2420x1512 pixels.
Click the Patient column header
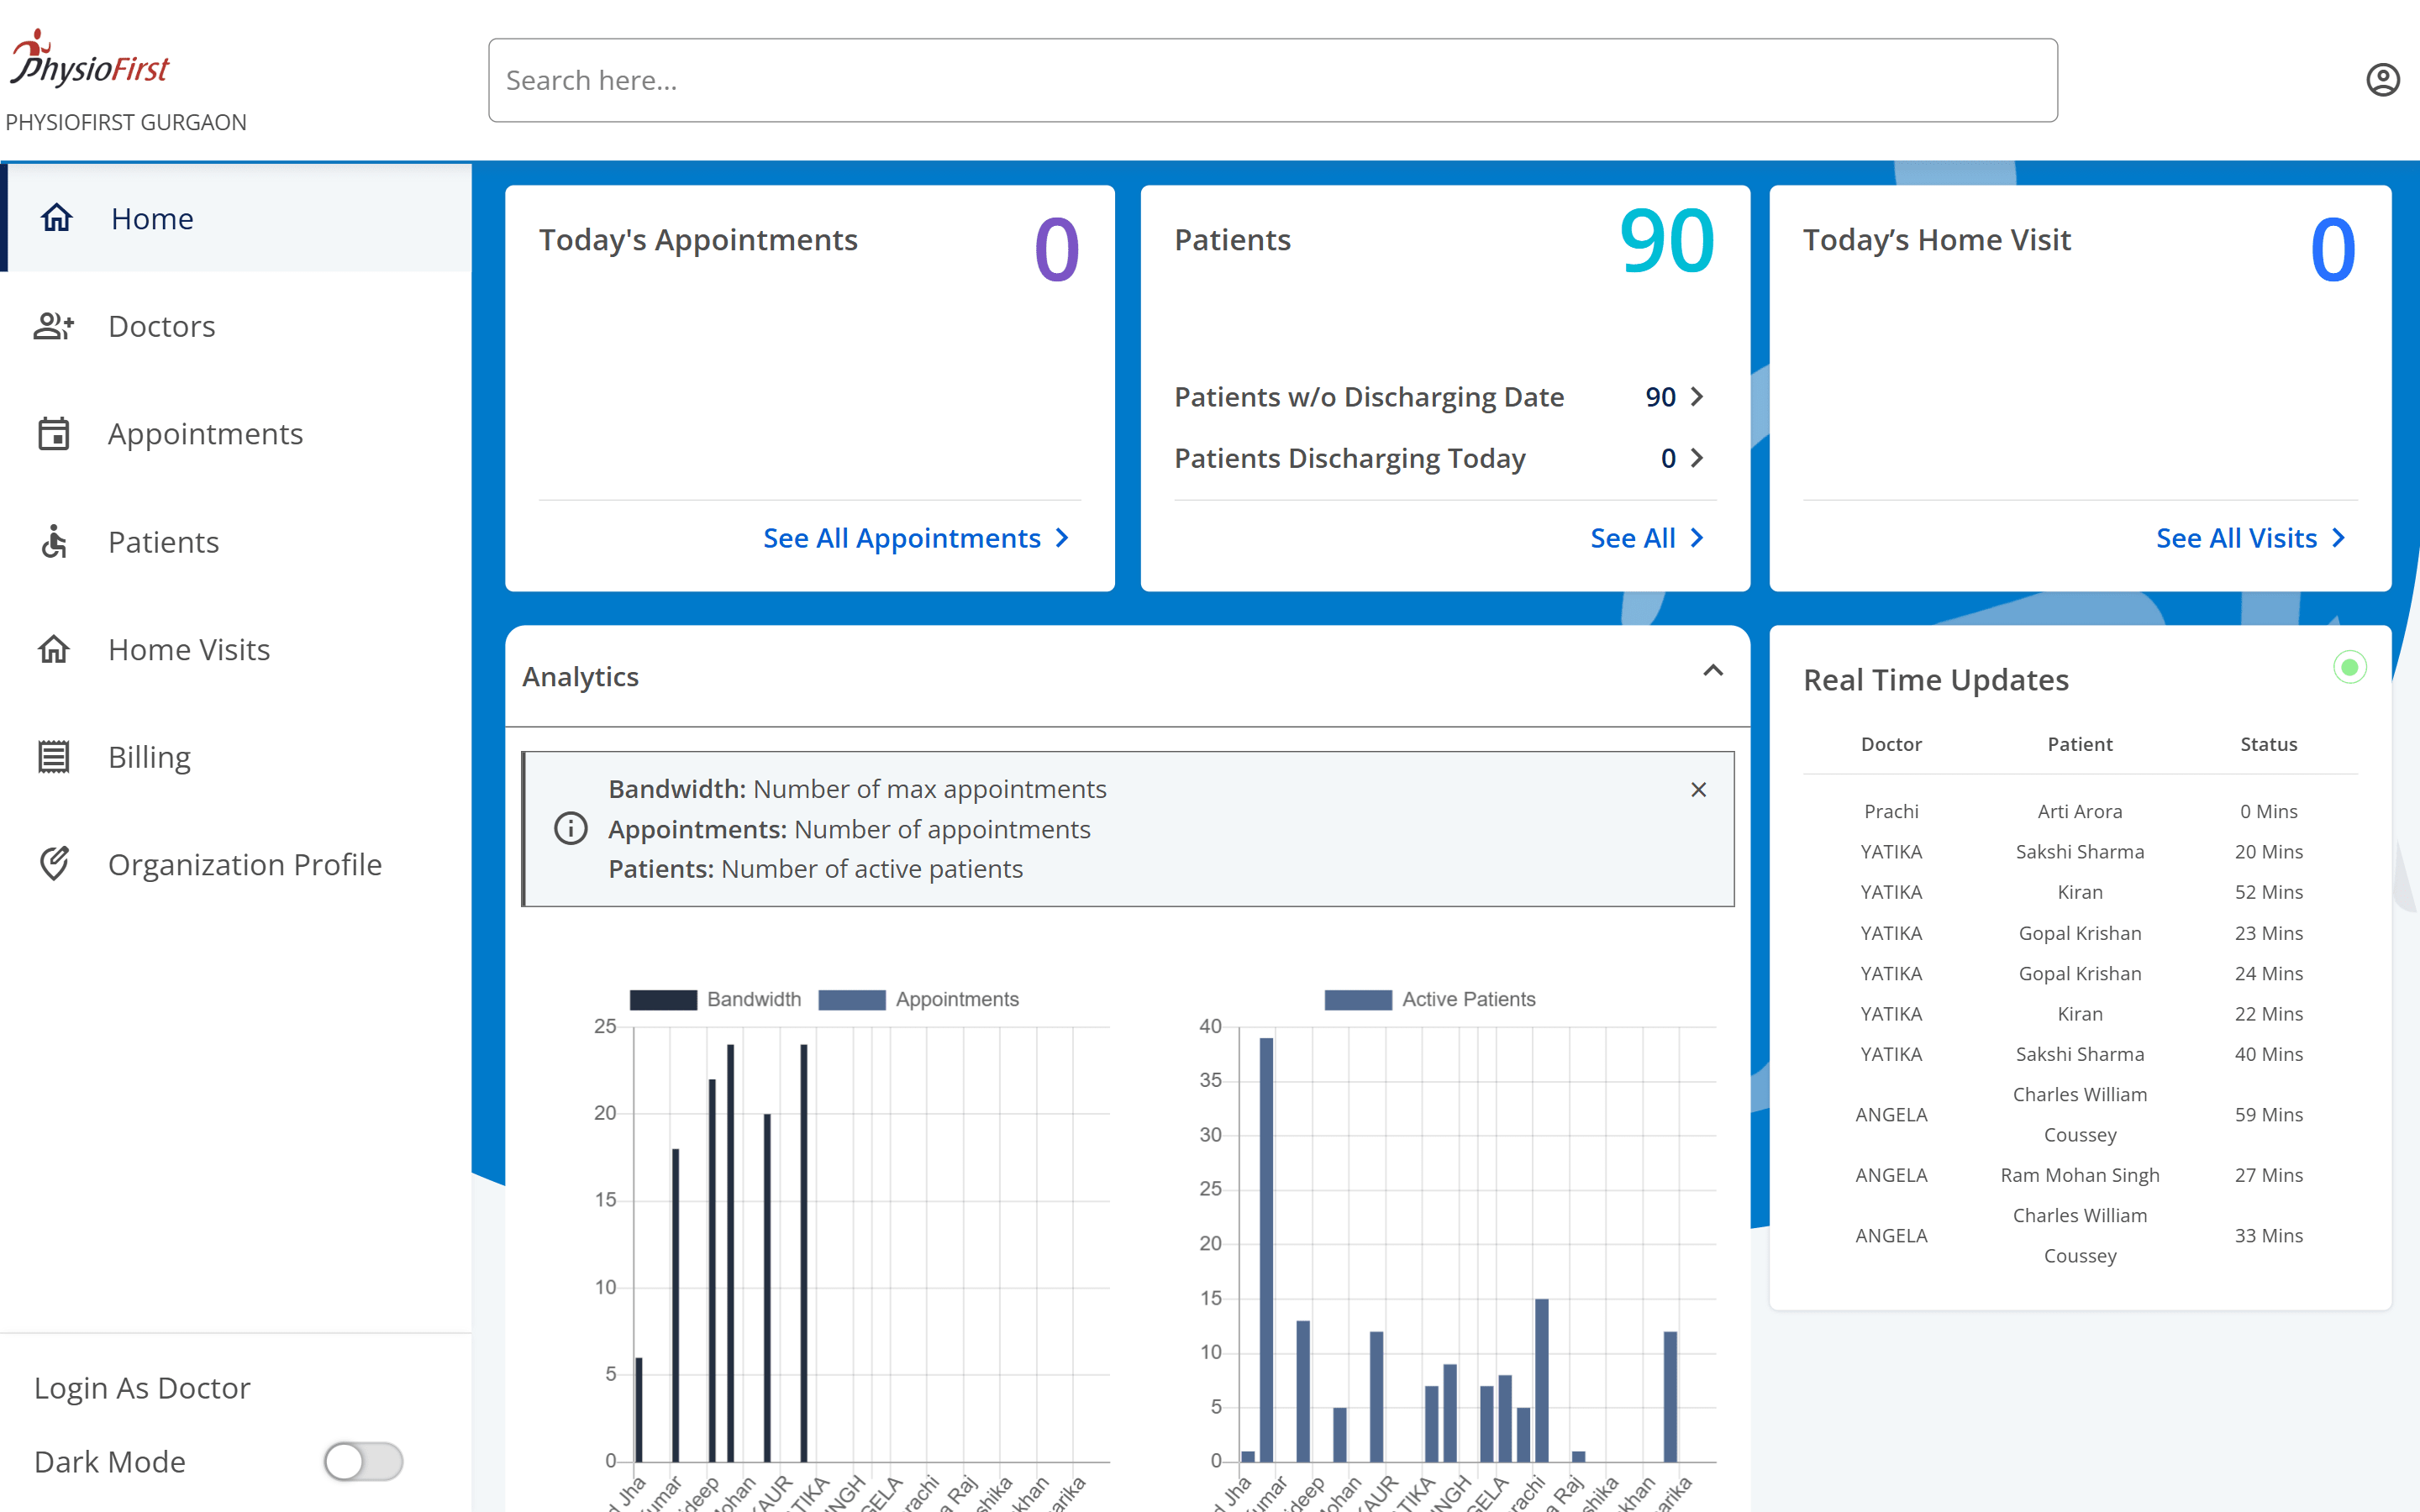pos(2080,744)
